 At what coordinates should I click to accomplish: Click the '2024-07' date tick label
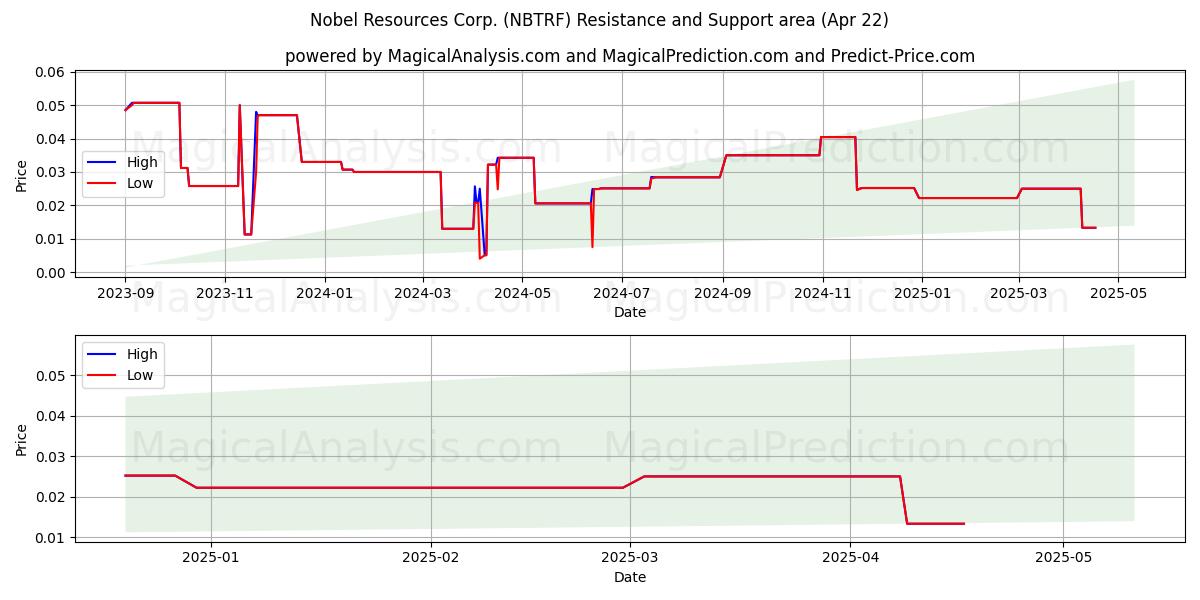(621, 295)
